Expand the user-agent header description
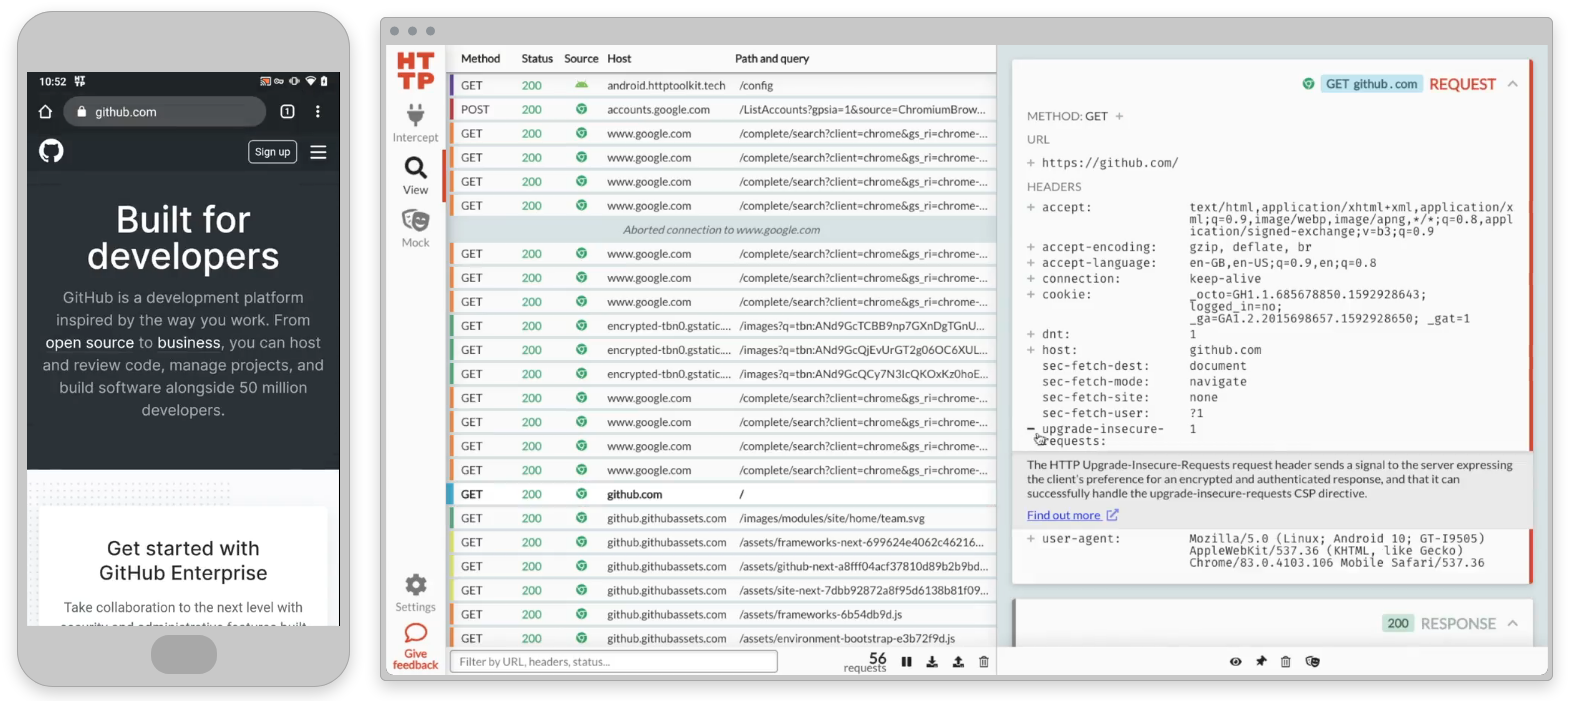Image resolution: width=1570 pixels, height=701 pixels. coord(1031,538)
